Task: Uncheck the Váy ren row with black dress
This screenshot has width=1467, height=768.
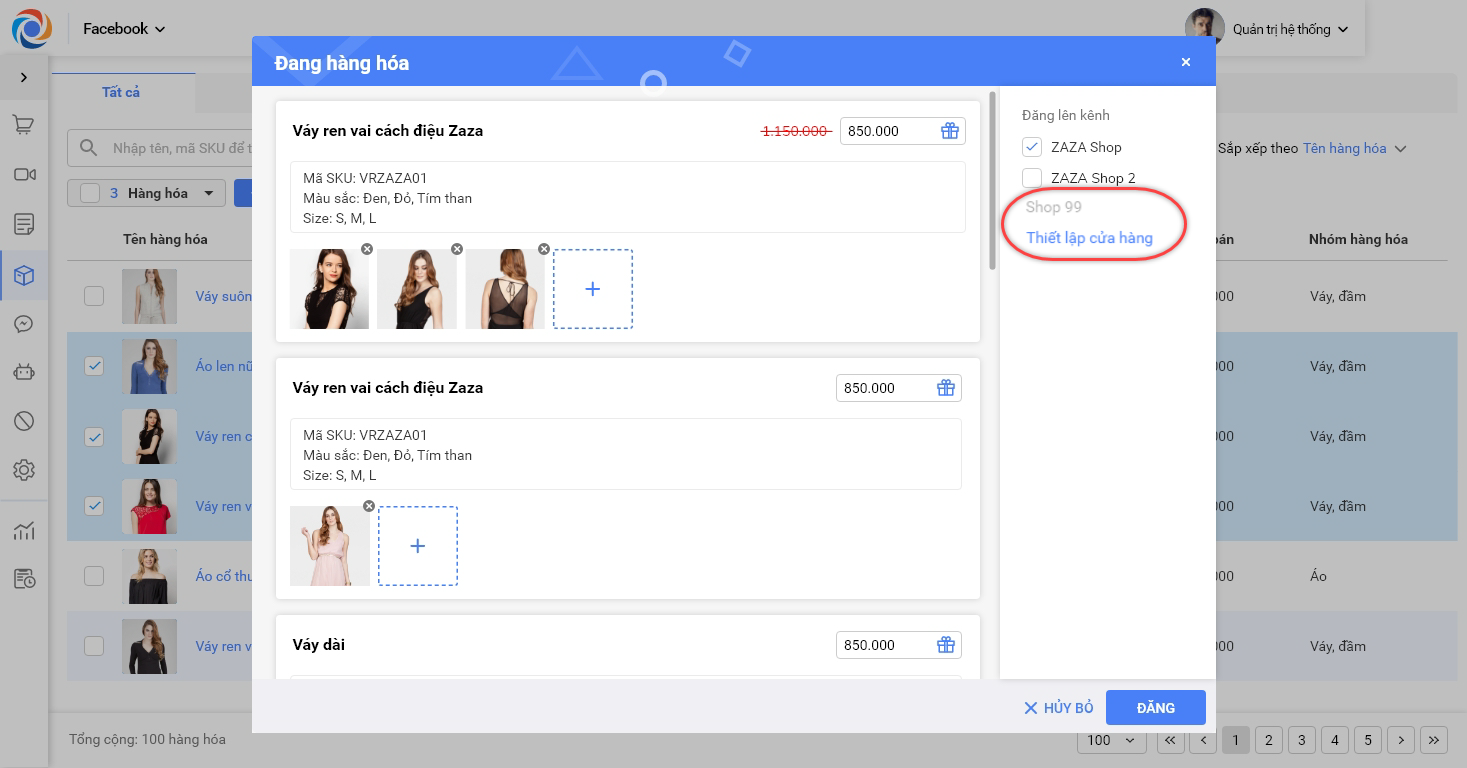Action: point(94,436)
